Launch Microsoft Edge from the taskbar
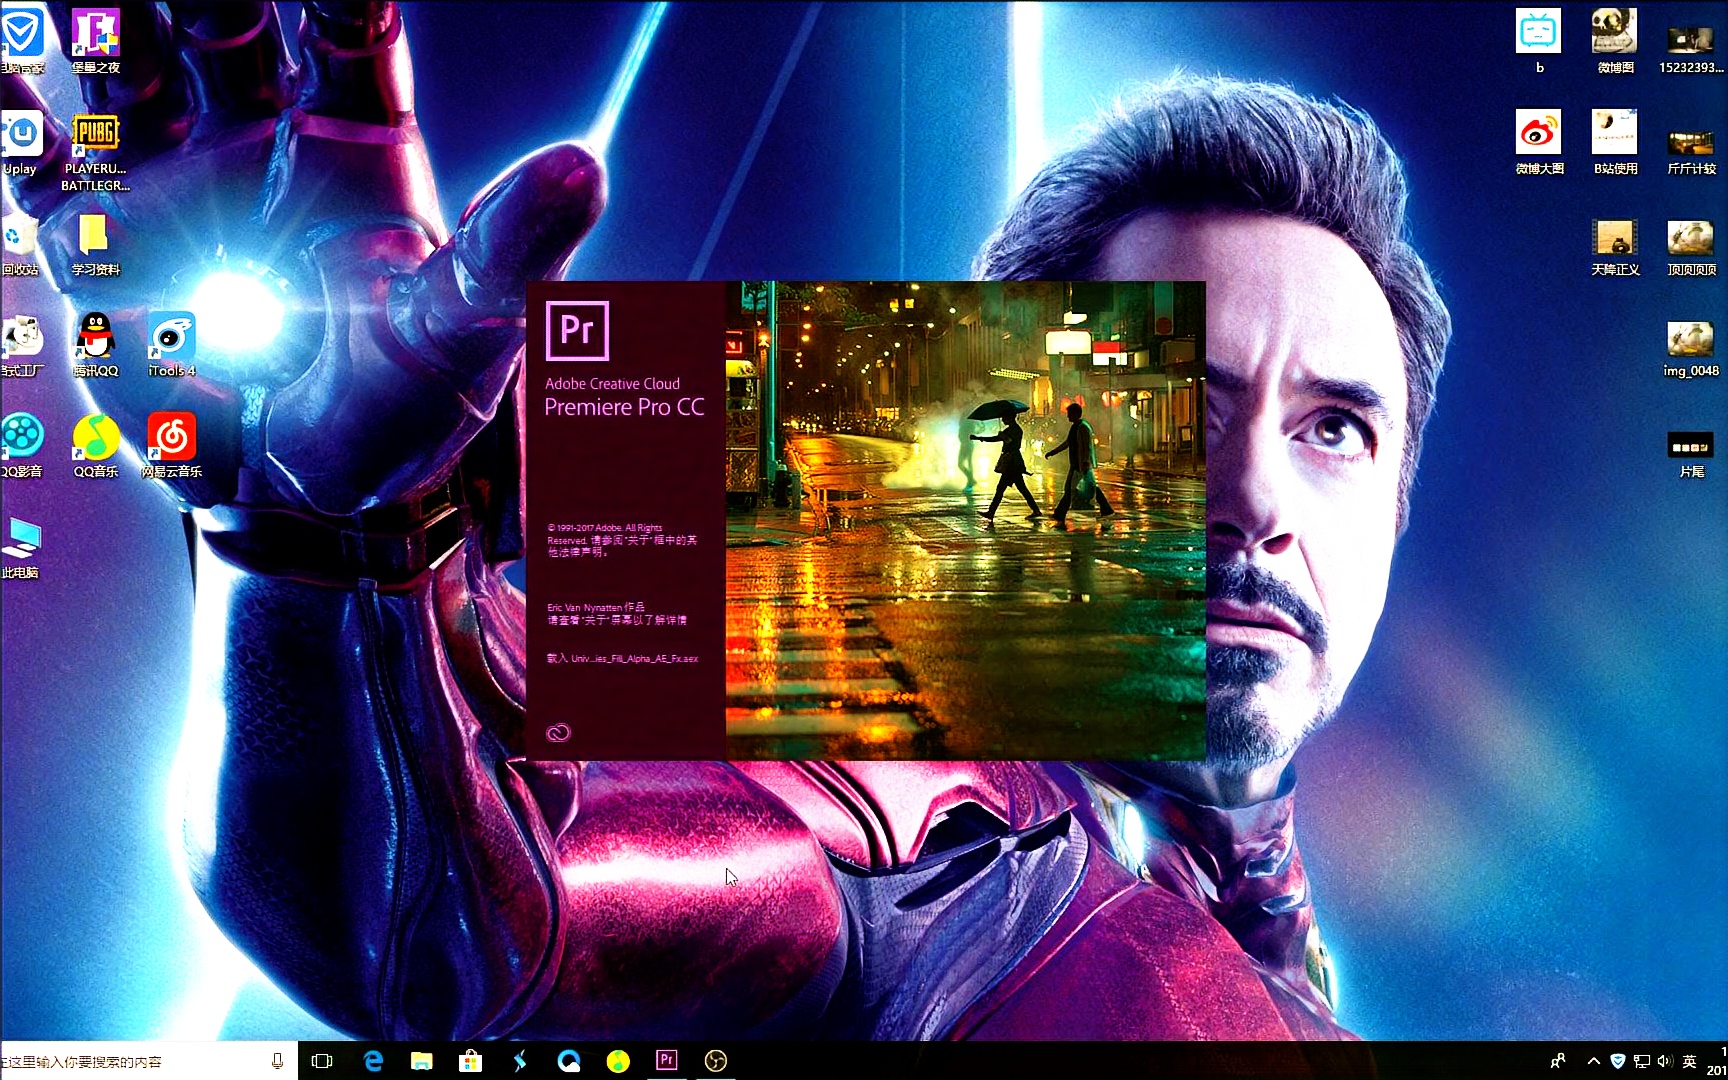Viewport: 1728px width, 1080px height. (373, 1061)
